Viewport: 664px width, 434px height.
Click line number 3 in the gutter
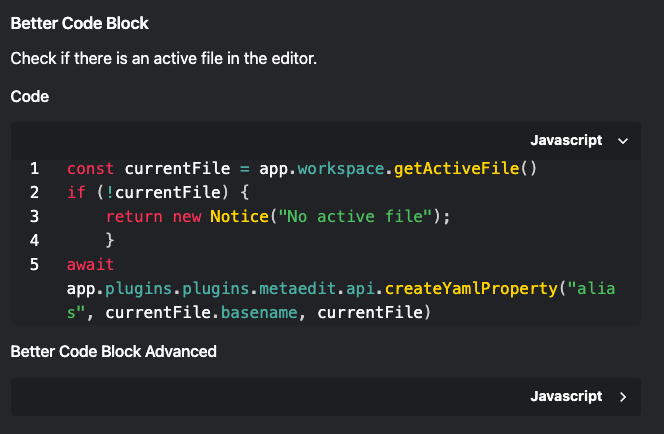click(35, 216)
